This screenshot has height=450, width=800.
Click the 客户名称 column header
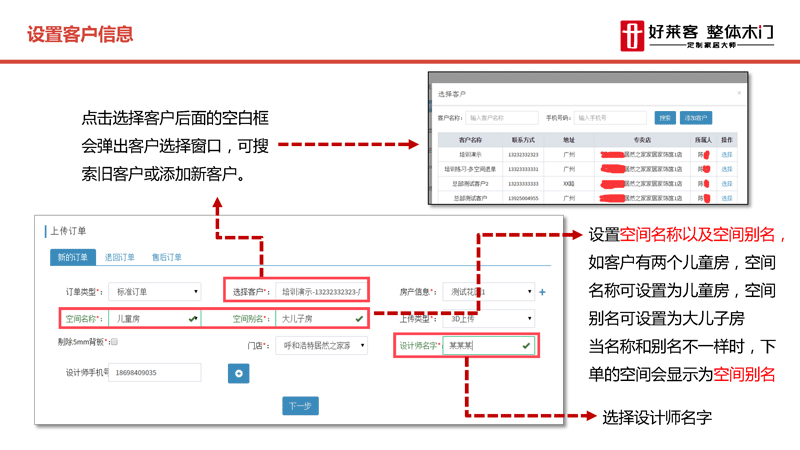[x=470, y=140]
